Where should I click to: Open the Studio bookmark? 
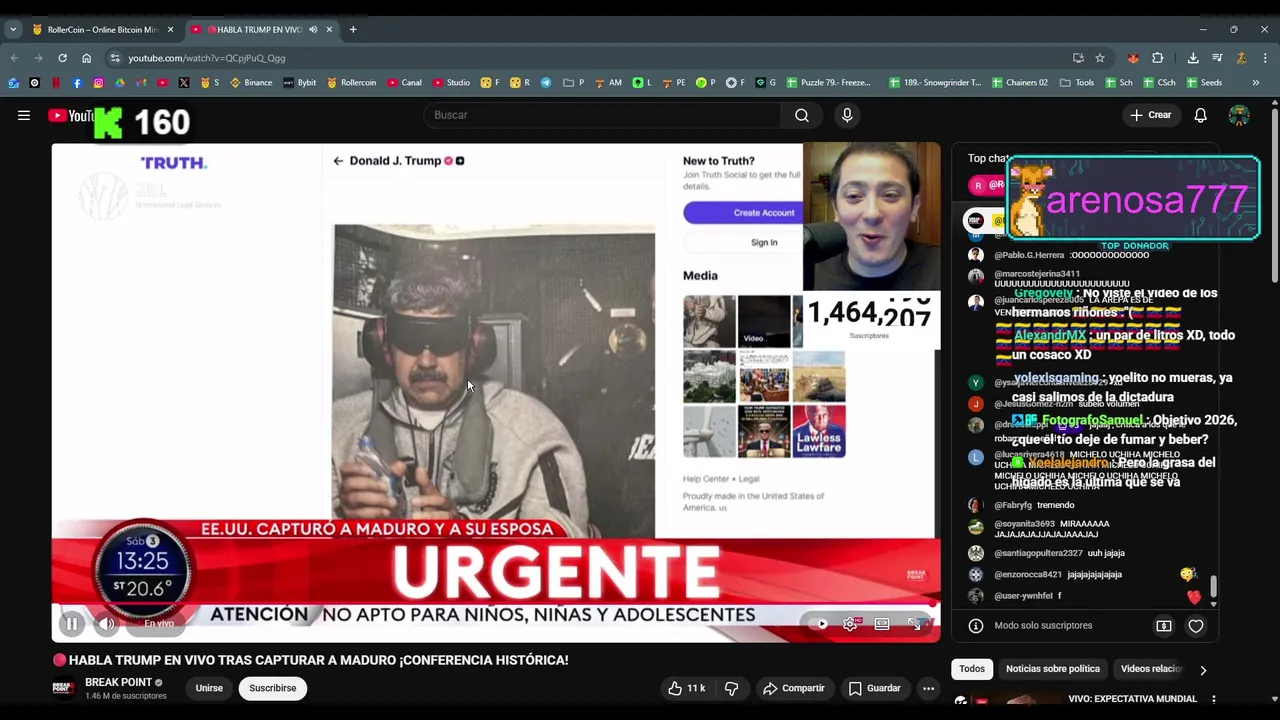[451, 83]
